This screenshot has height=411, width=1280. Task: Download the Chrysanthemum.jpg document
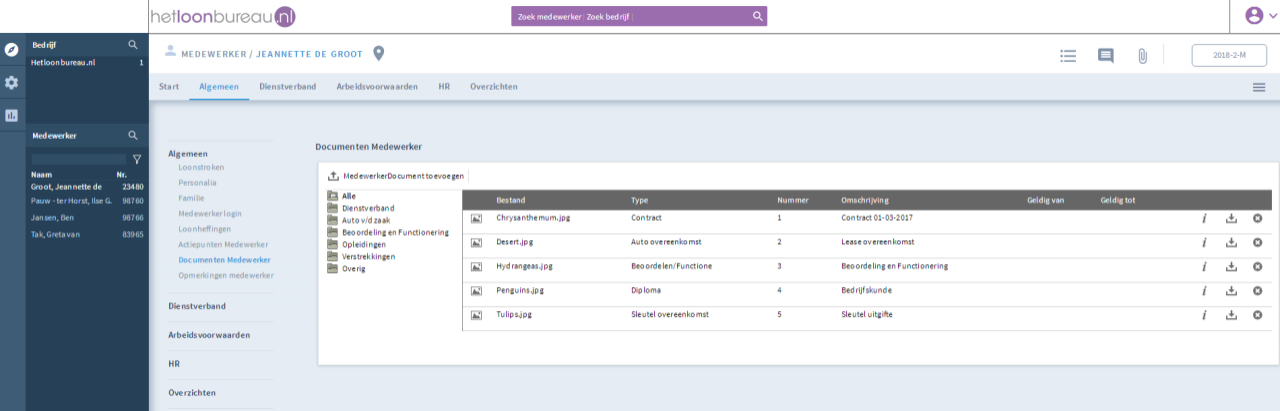[x=1231, y=217]
